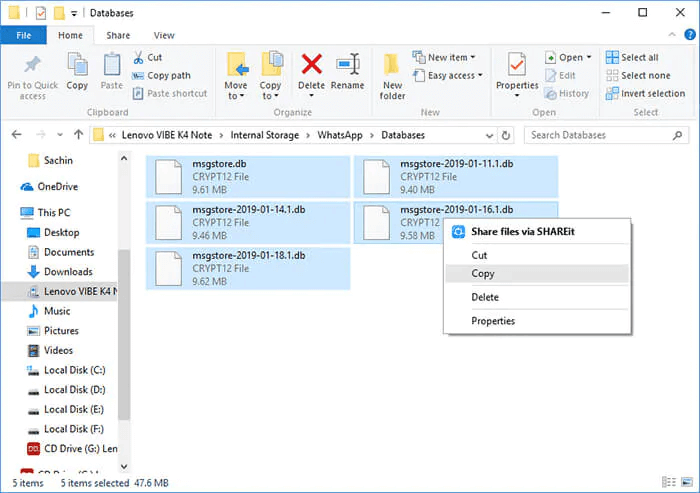
Task: Switch to the Share tab
Action: 118,35
